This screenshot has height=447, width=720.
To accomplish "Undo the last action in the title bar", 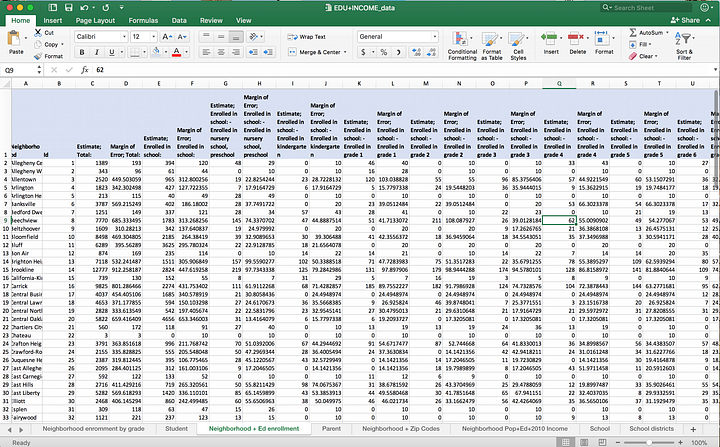I will click(x=84, y=8).
